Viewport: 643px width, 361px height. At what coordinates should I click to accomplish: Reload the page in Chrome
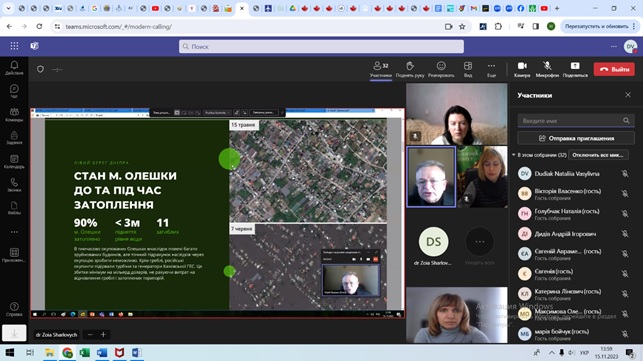pos(39,26)
